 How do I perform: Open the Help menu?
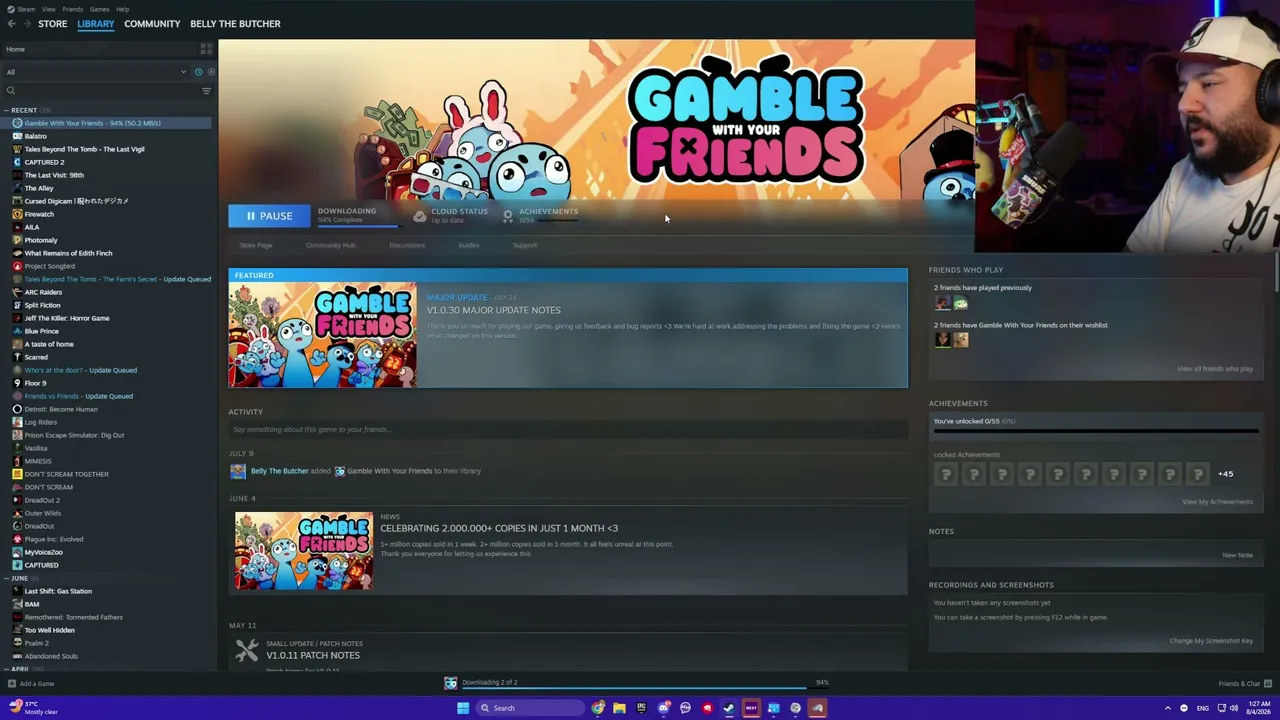pos(122,9)
